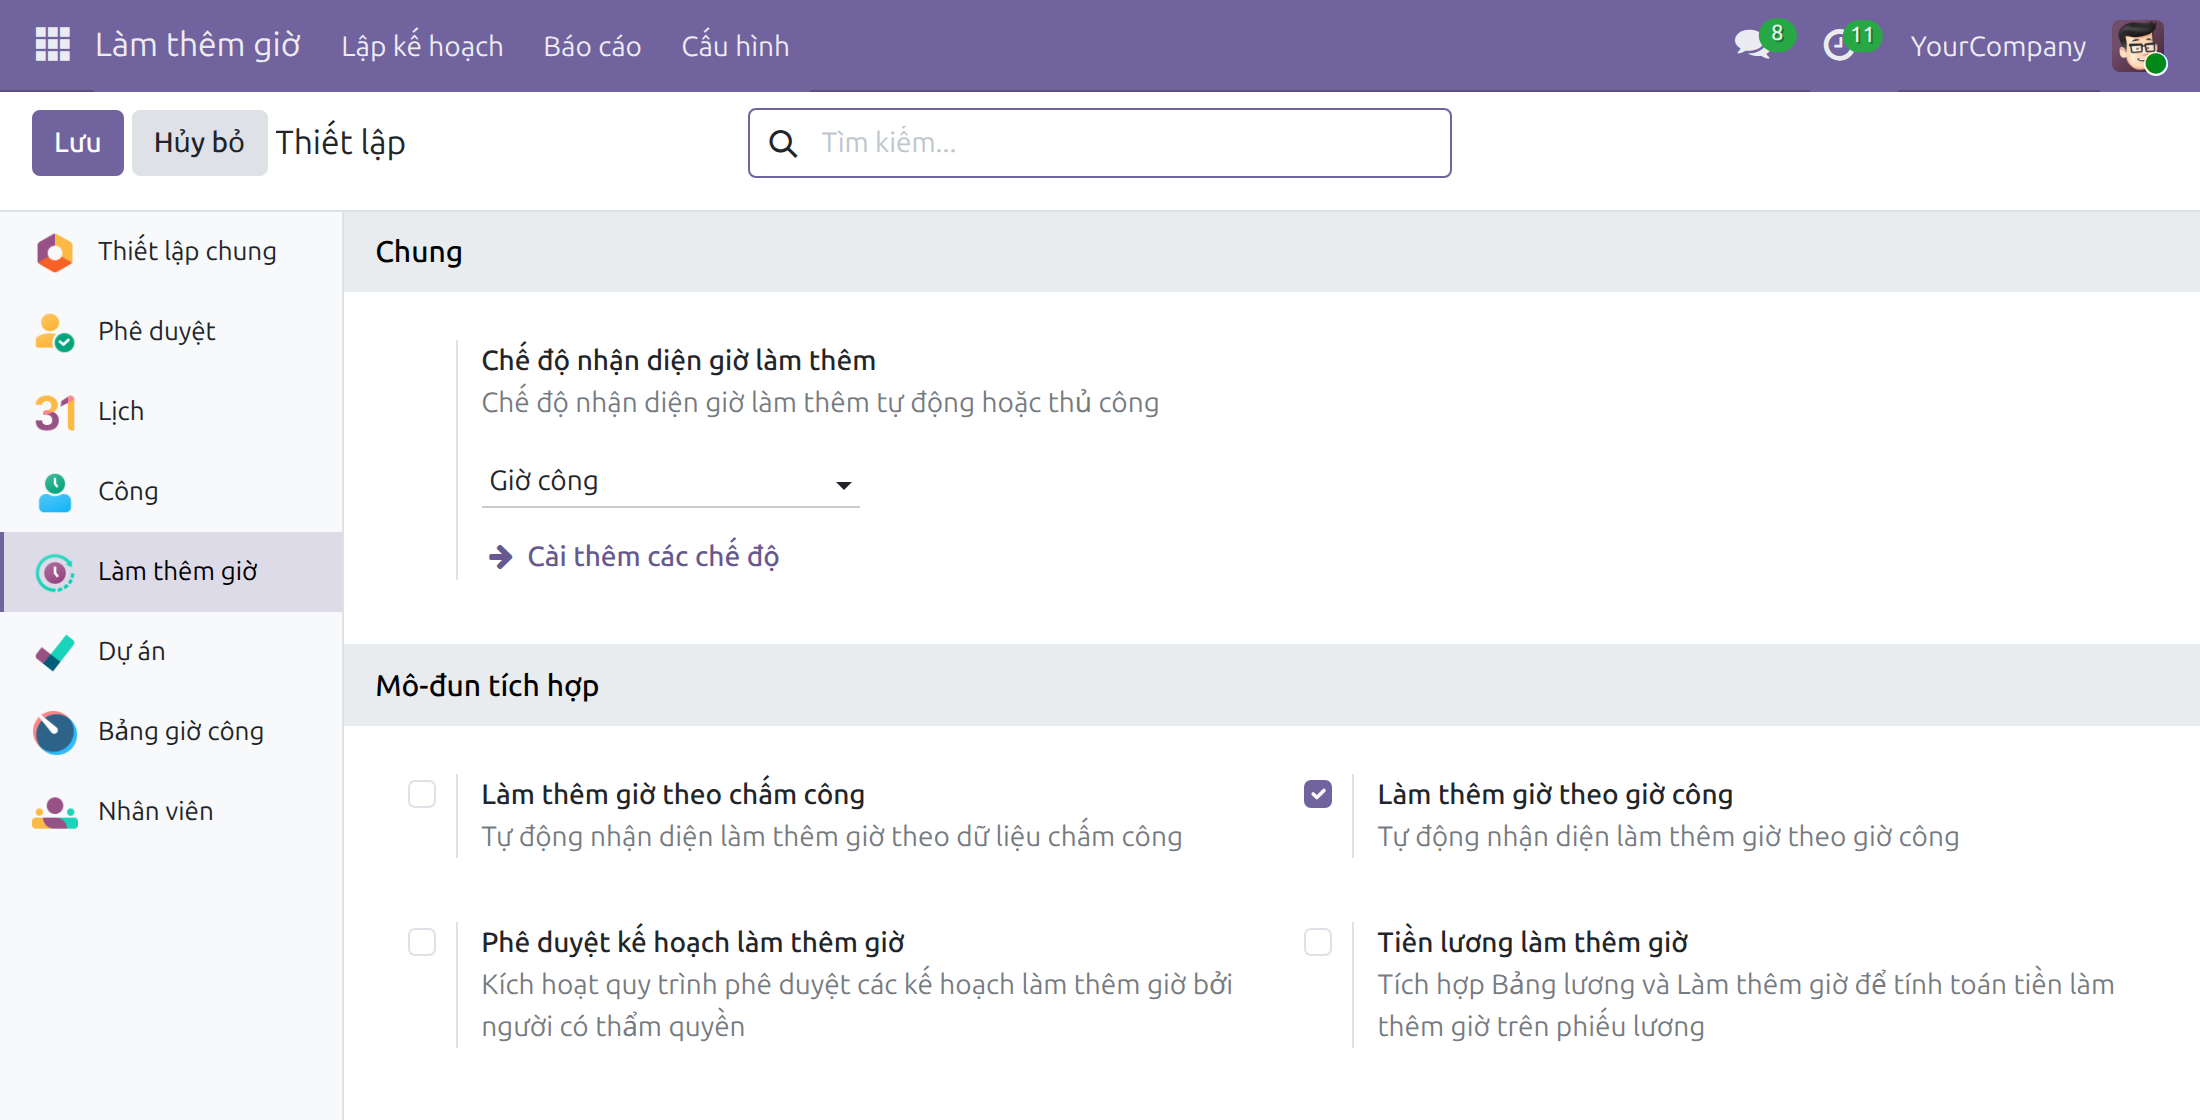Click the Nhân viên people icon
Image resolution: width=2200 pixels, height=1120 pixels.
pos(55,812)
